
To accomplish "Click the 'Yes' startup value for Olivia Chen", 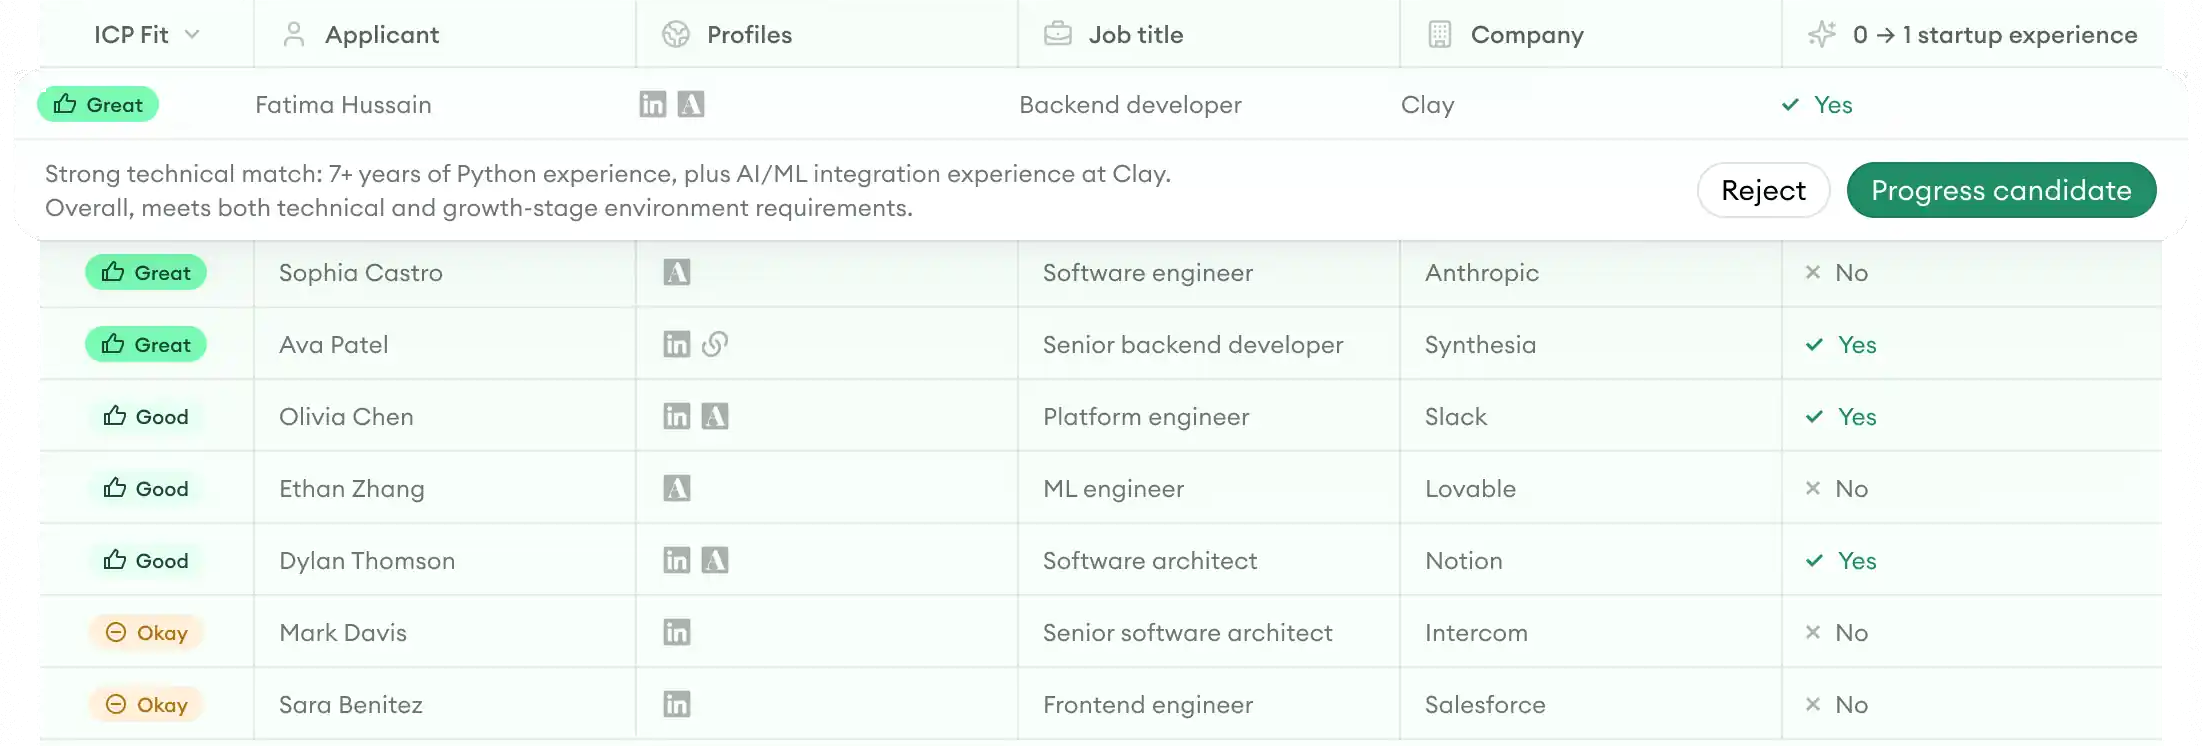I will tap(1841, 416).
